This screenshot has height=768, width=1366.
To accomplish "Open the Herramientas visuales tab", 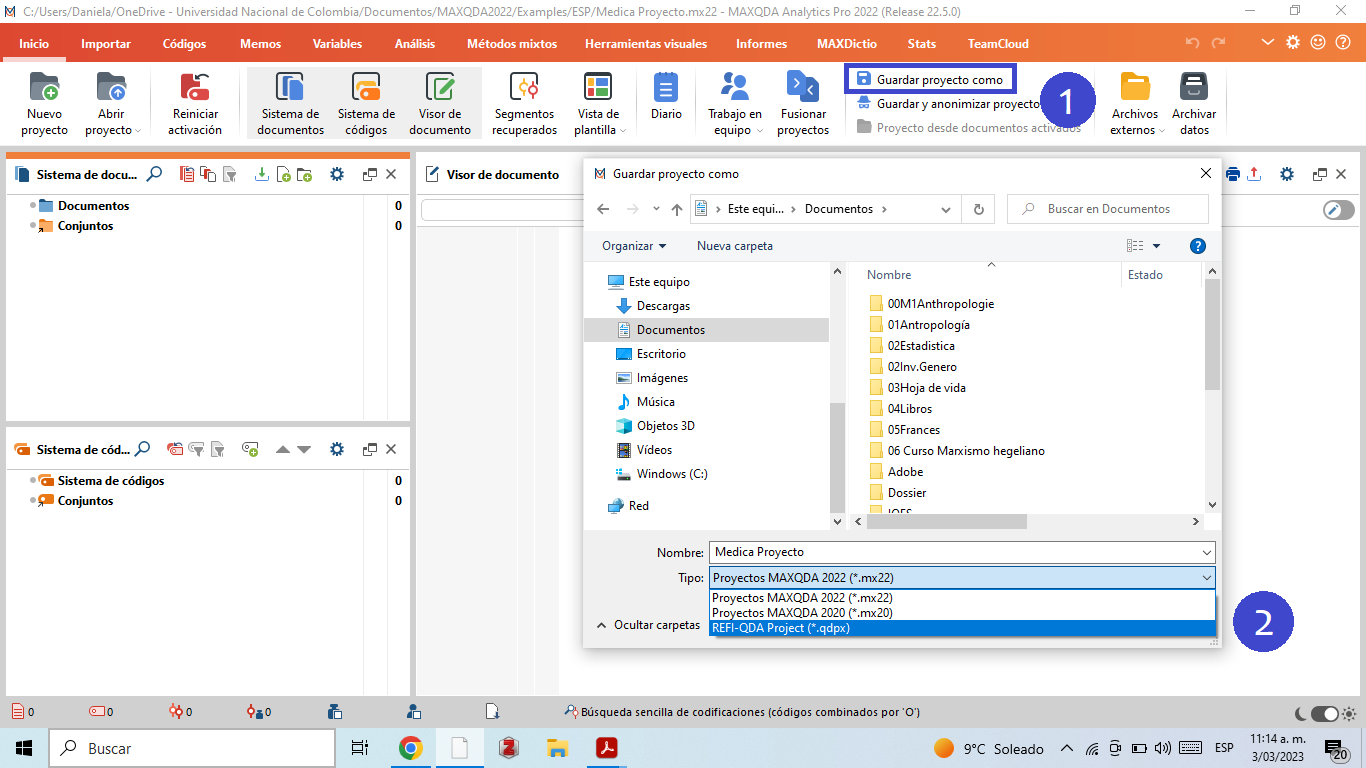I will pos(646,43).
